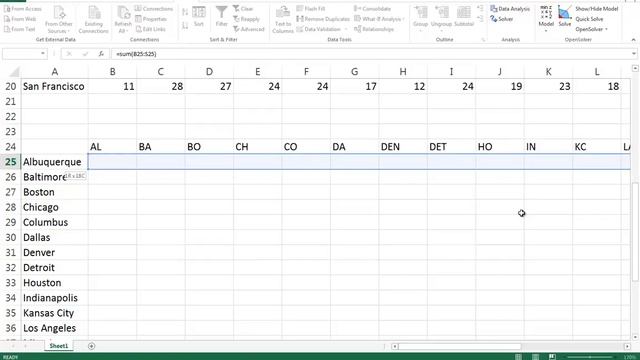
Task: Click Relationships button
Action: (374, 29)
